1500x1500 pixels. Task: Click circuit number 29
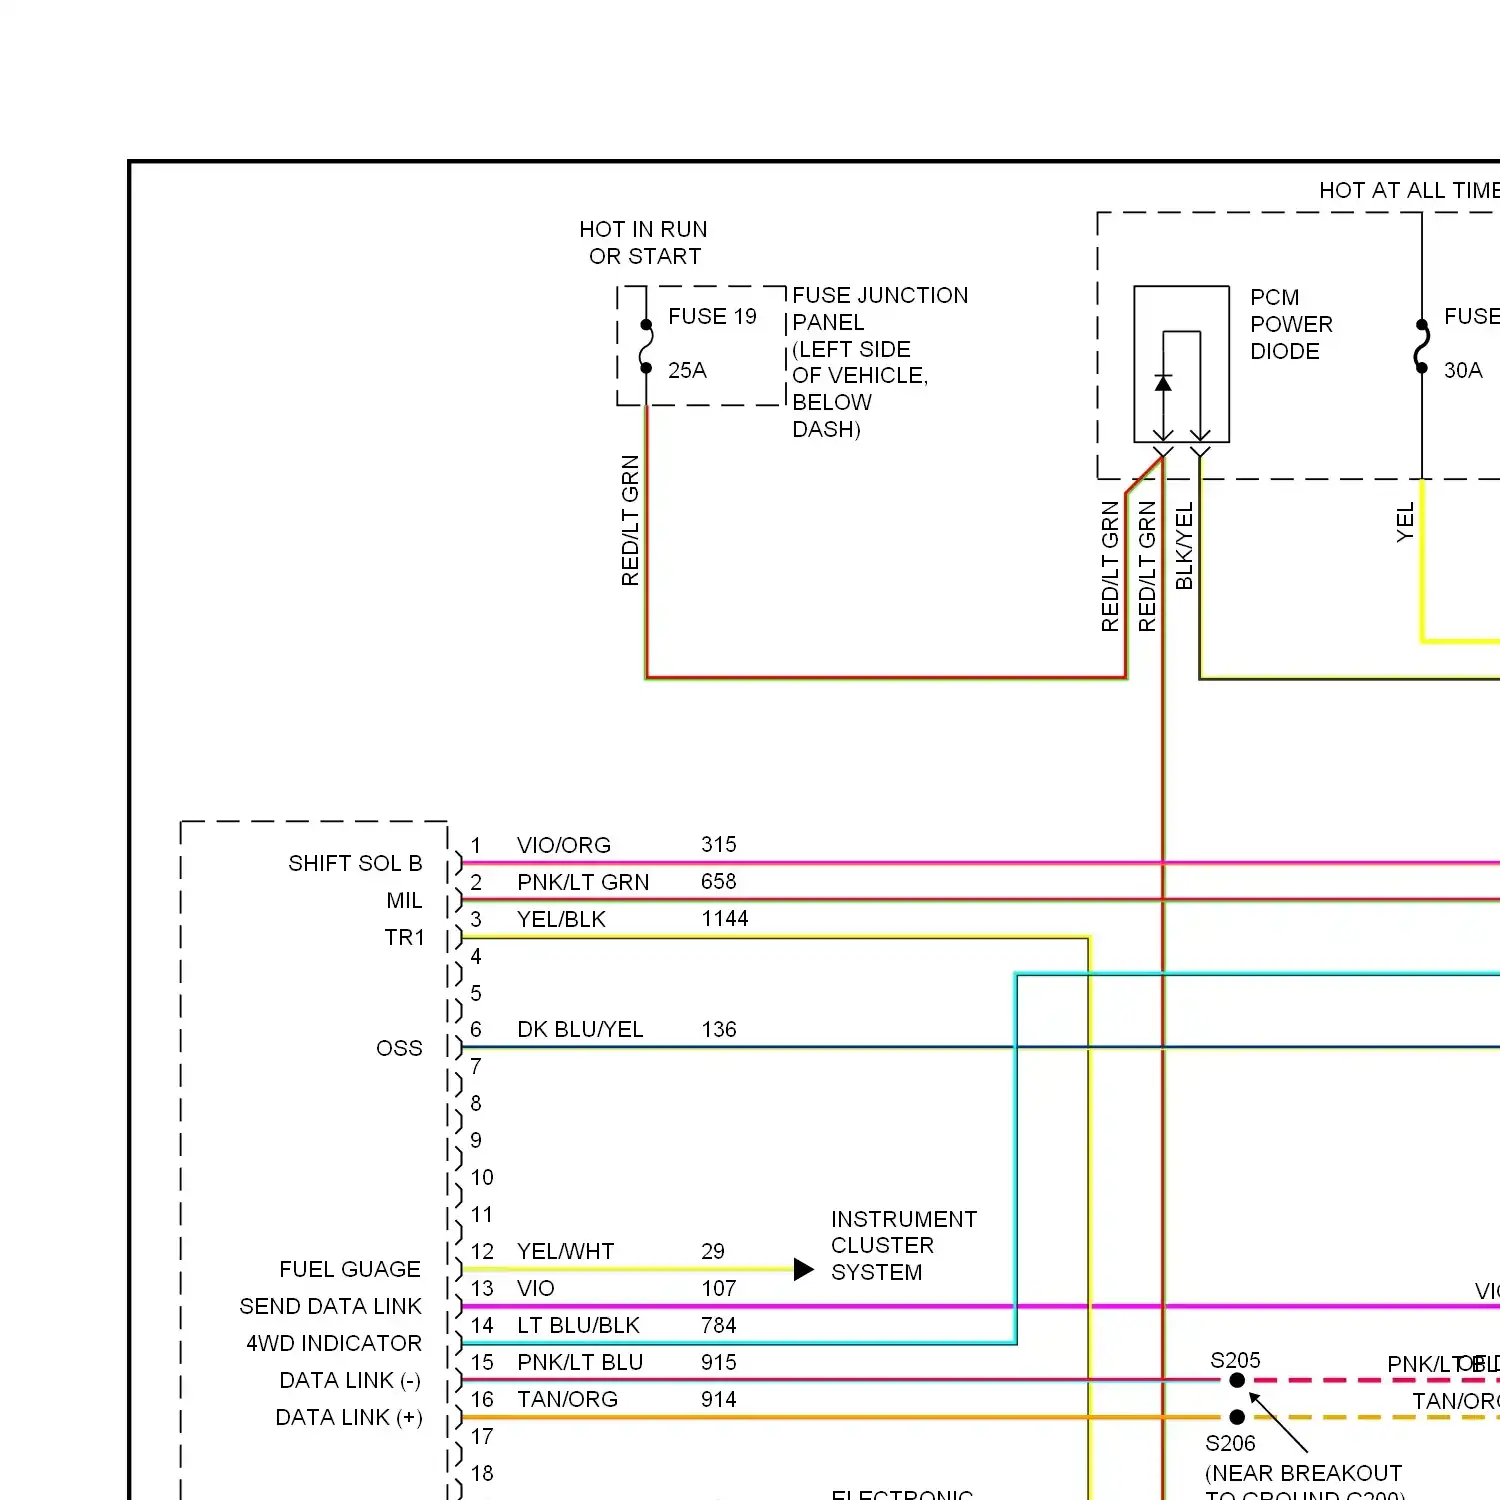713,1251
